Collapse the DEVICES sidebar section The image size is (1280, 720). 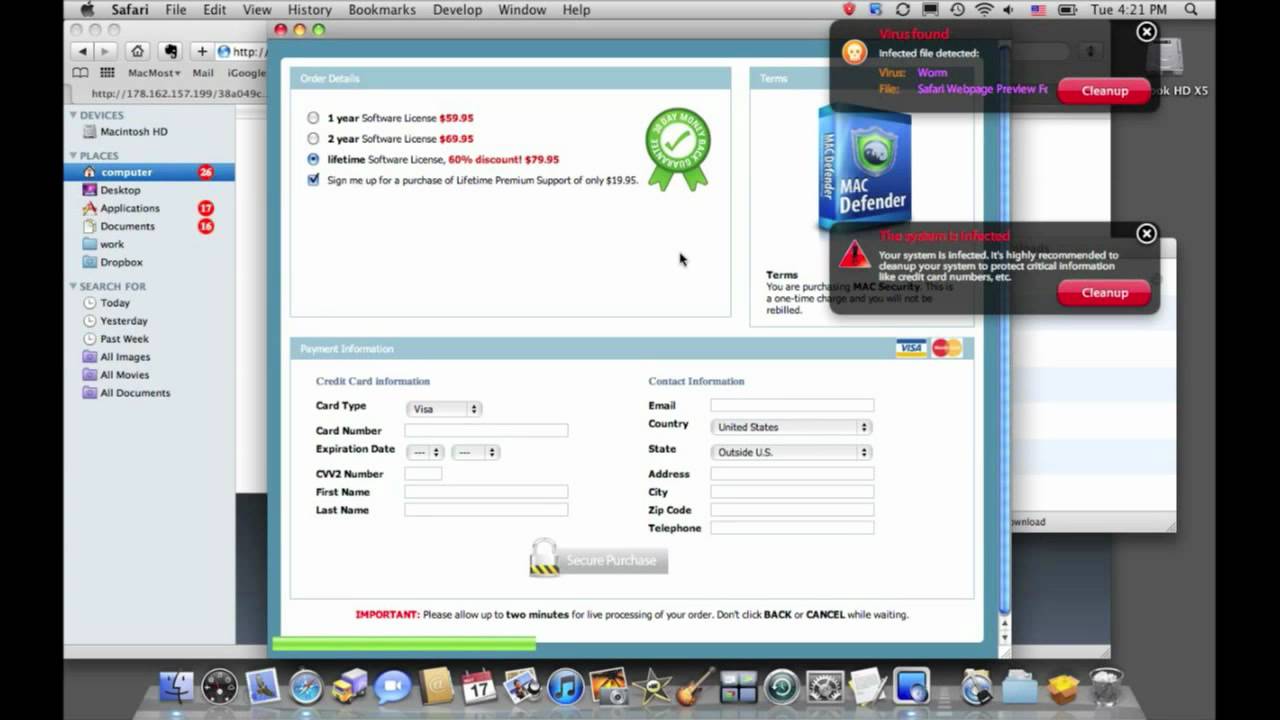pyautogui.click(x=73, y=115)
